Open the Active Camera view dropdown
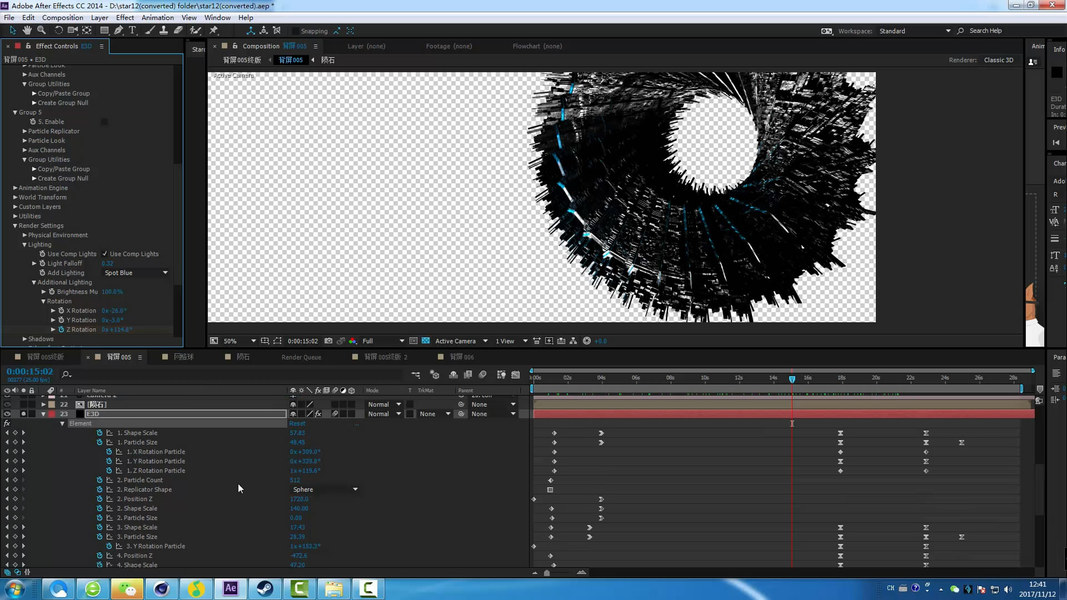The width and height of the screenshot is (1067, 600). 461,341
